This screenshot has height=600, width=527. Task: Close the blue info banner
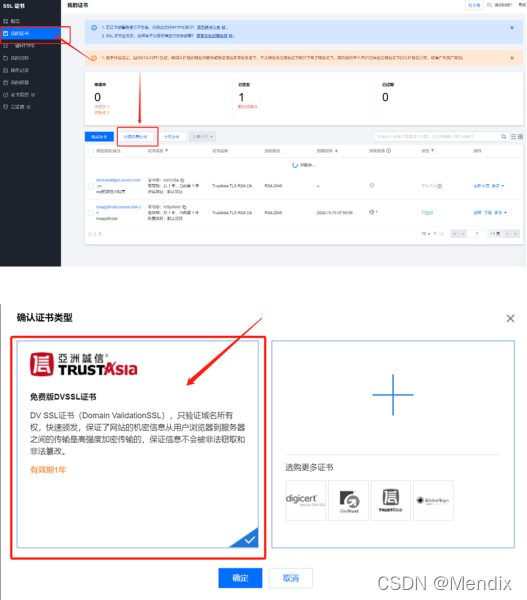[x=512, y=28]
